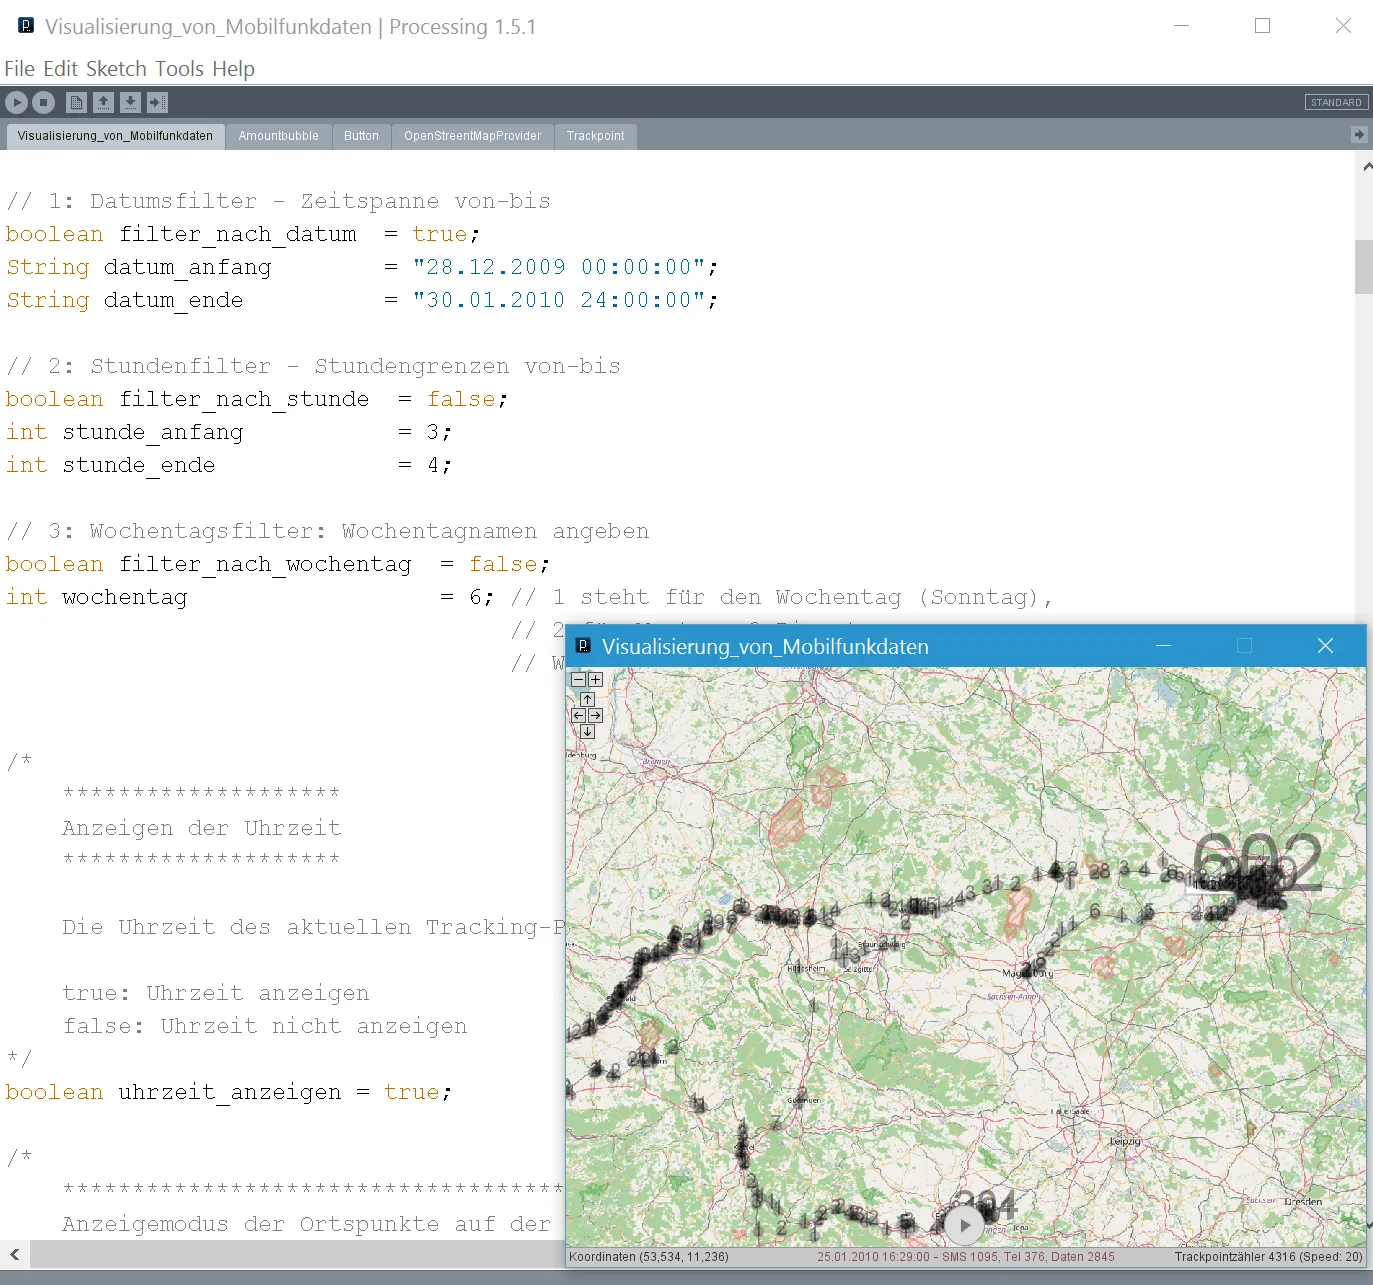Screen dimensions: 1373x1285
Task: Create a new sketch from the toolbar
Action: pyautogui.click(x=76, y=102)
